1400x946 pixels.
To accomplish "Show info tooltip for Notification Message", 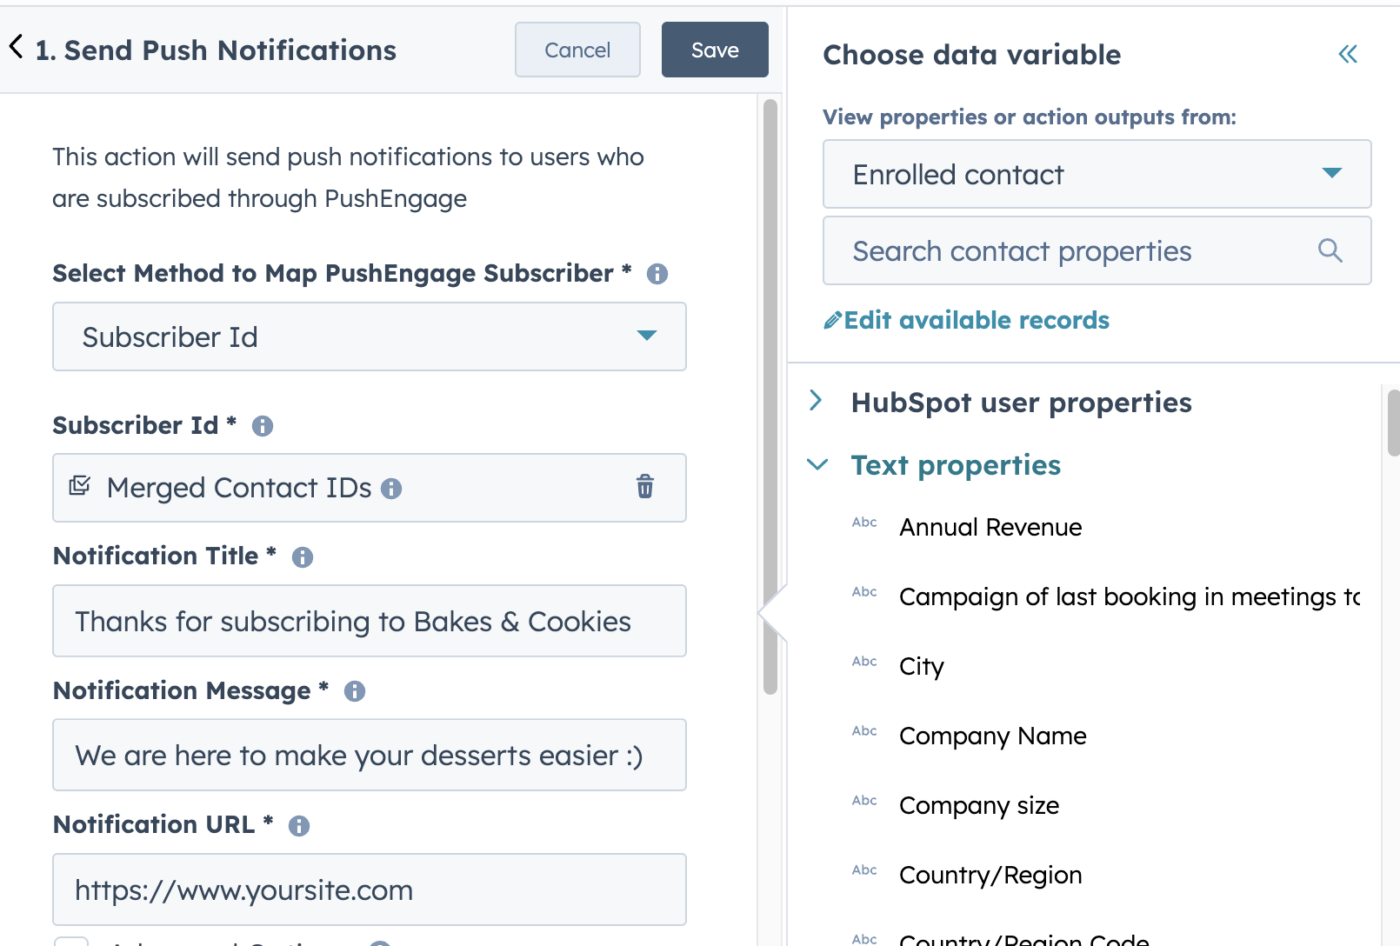I will coord(355,691).
